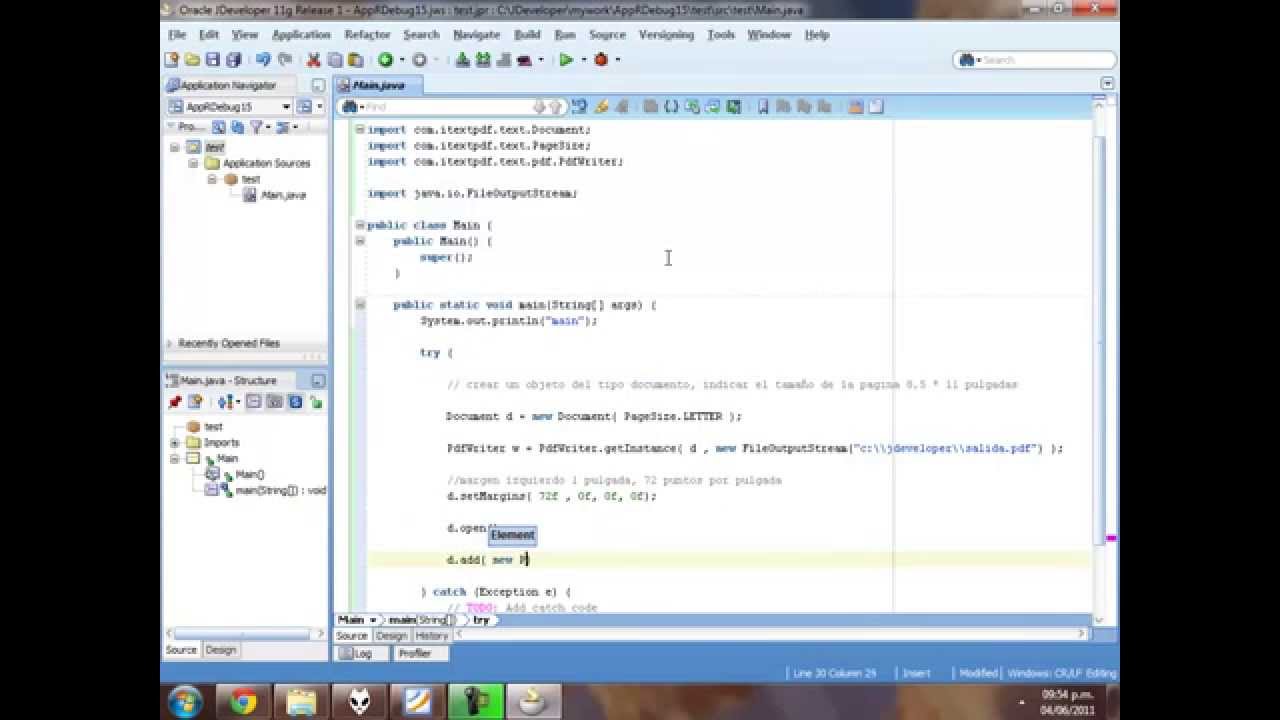The height and width of the screenshot is (720, 1280).
Task: Click the red Debug bug icon
Action: (x=601, y=60)
